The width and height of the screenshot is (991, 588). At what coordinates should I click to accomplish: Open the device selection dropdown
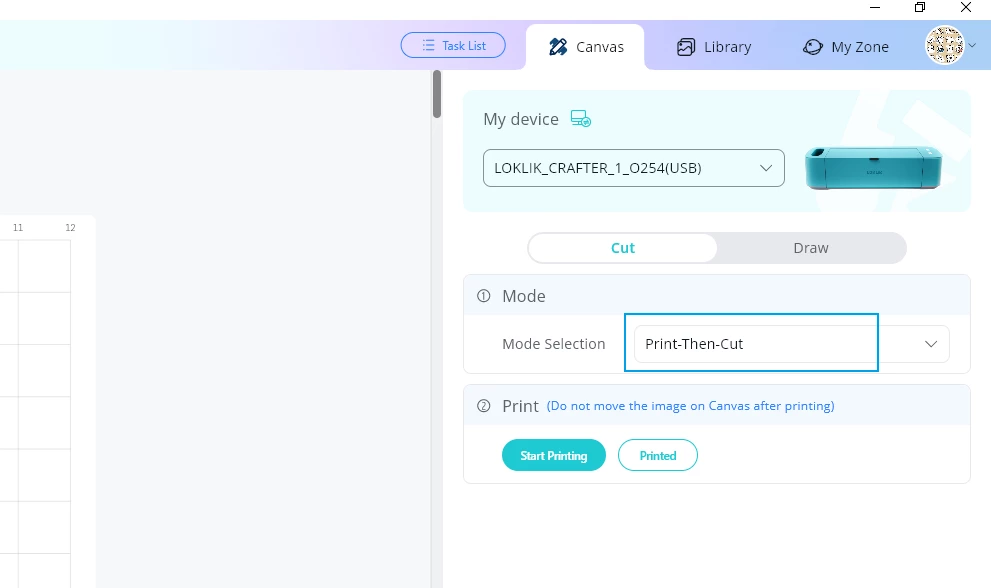tap(634, 168)
